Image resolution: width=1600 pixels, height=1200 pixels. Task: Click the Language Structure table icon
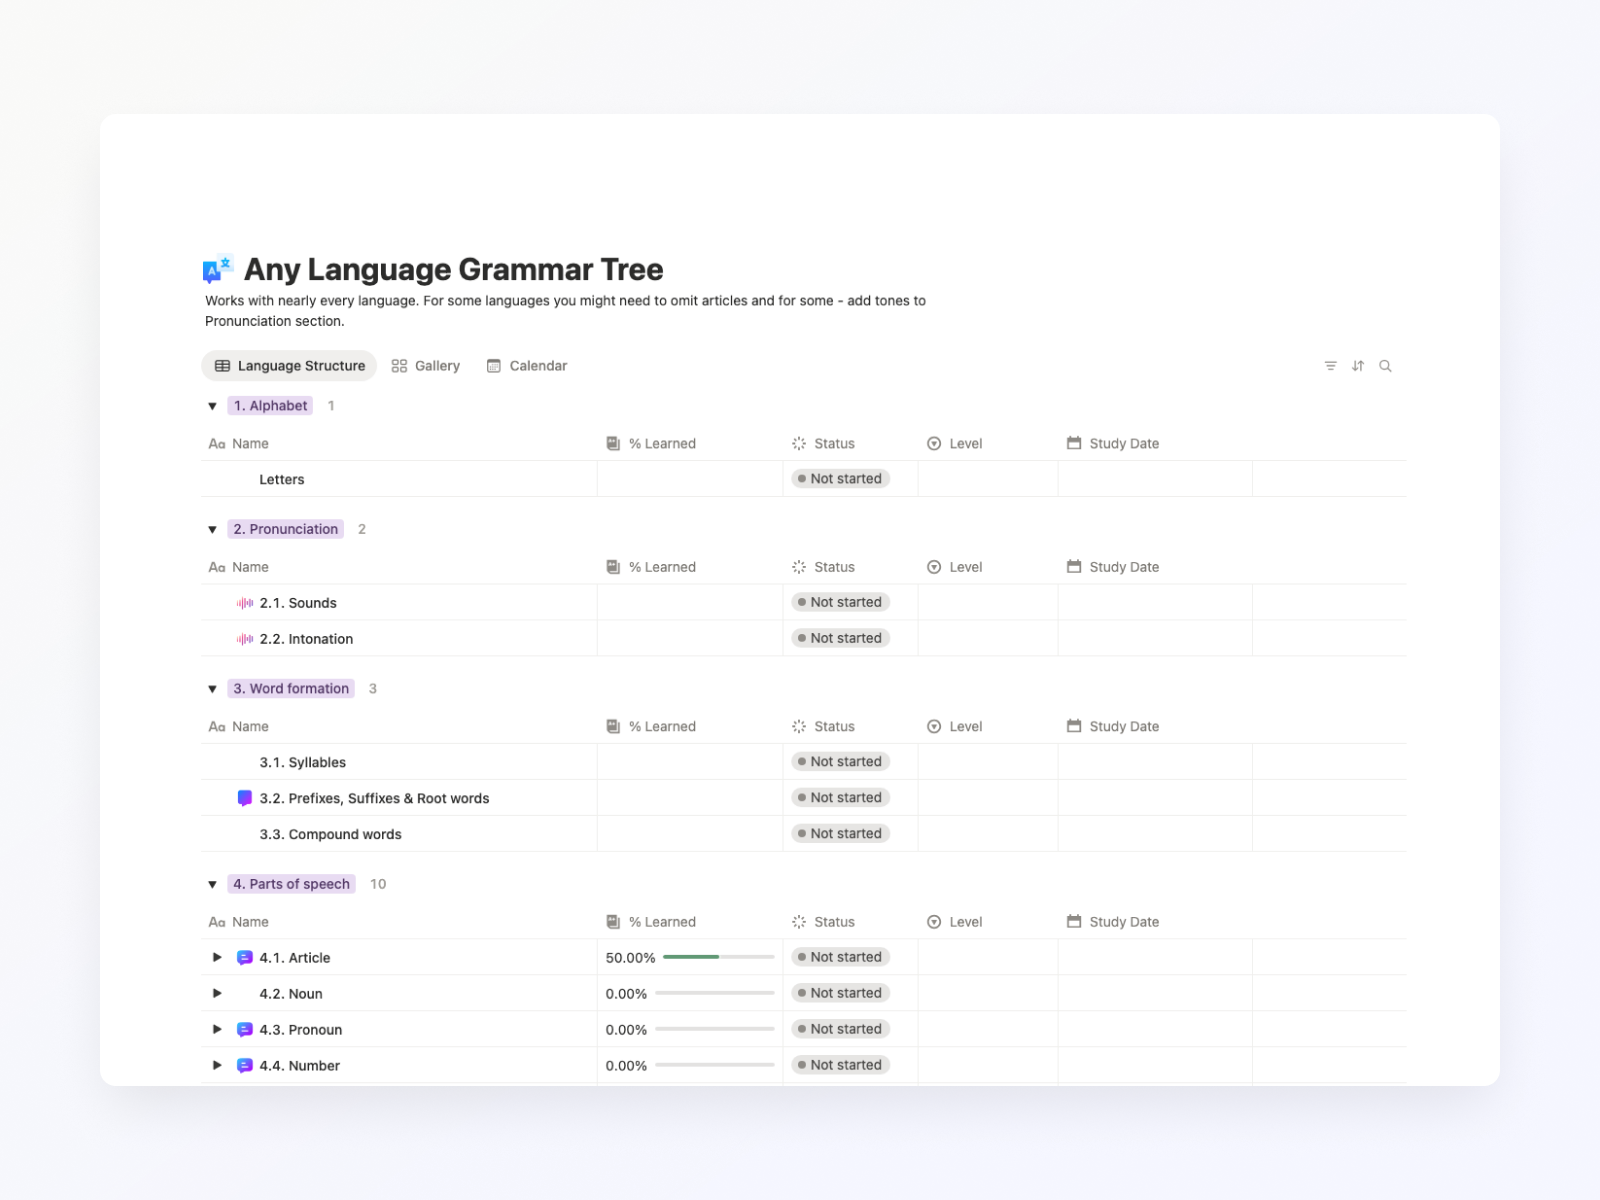click(222, 366)
